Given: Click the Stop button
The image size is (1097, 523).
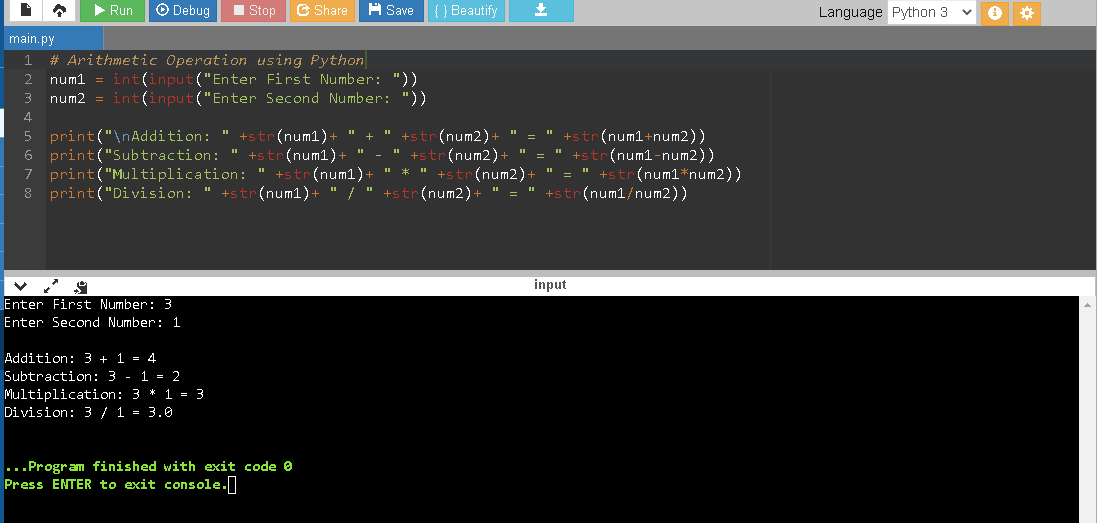Looking at the screenshot, I should pyautogui.click(x=253, y=10).
